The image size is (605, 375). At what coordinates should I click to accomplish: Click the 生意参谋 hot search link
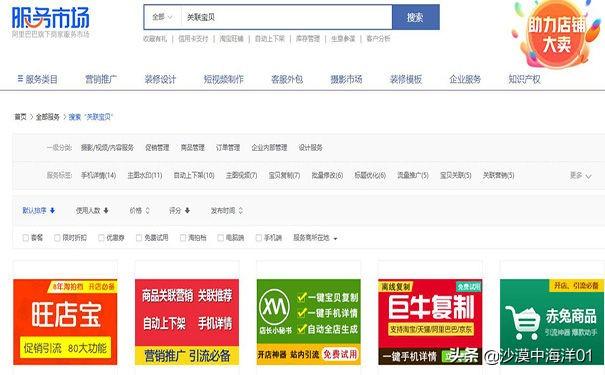(343, 39)
